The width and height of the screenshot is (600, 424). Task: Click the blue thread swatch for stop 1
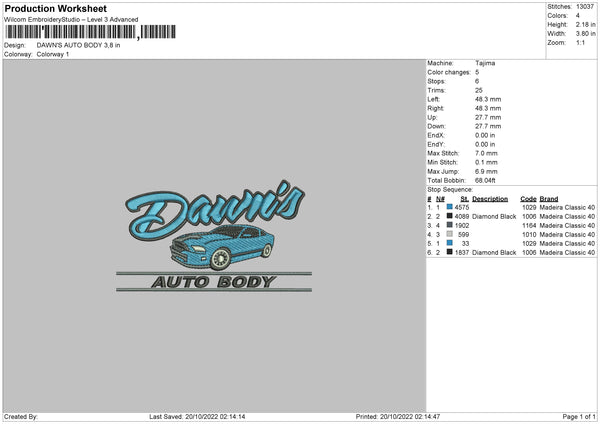(450, 207)
